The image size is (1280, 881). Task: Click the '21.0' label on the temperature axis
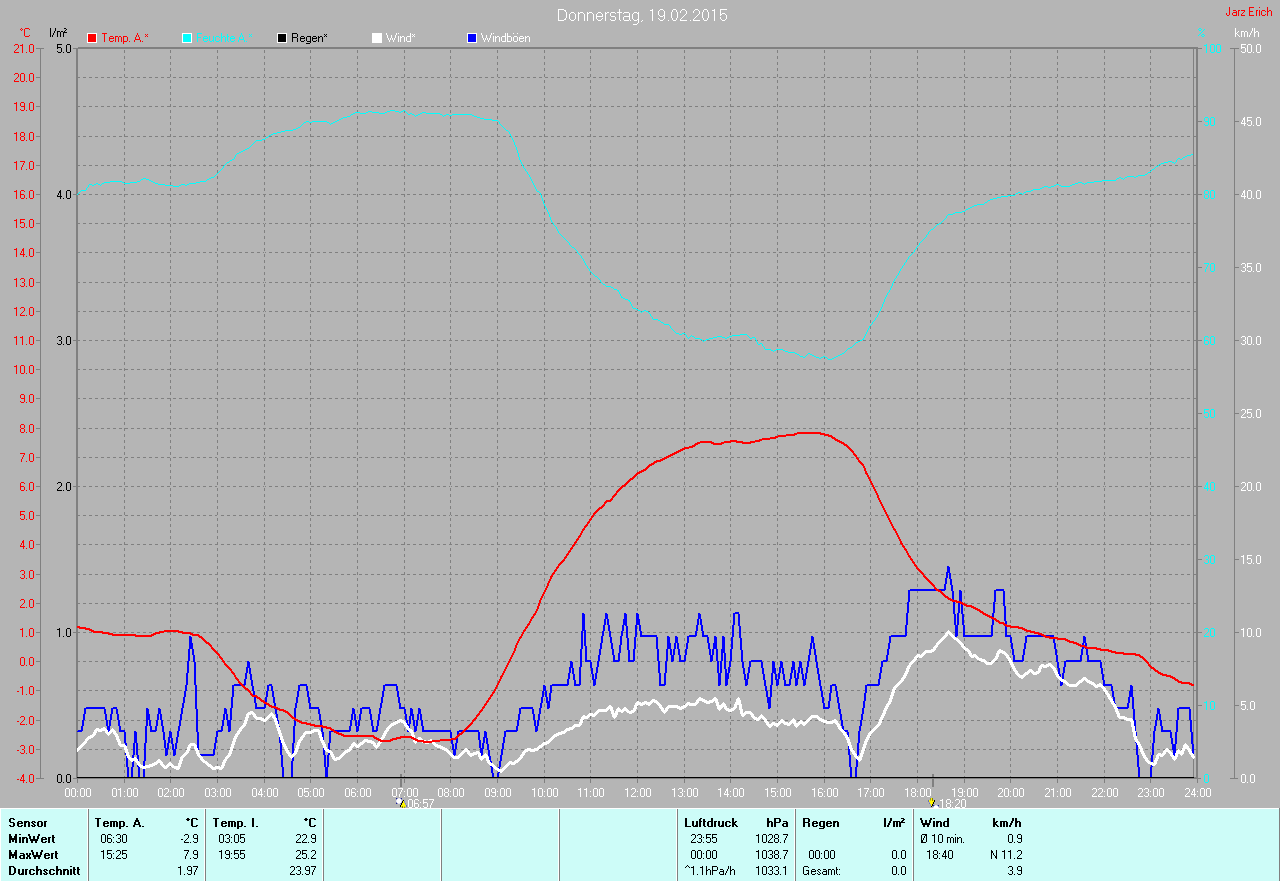click(x=23, y=48)
